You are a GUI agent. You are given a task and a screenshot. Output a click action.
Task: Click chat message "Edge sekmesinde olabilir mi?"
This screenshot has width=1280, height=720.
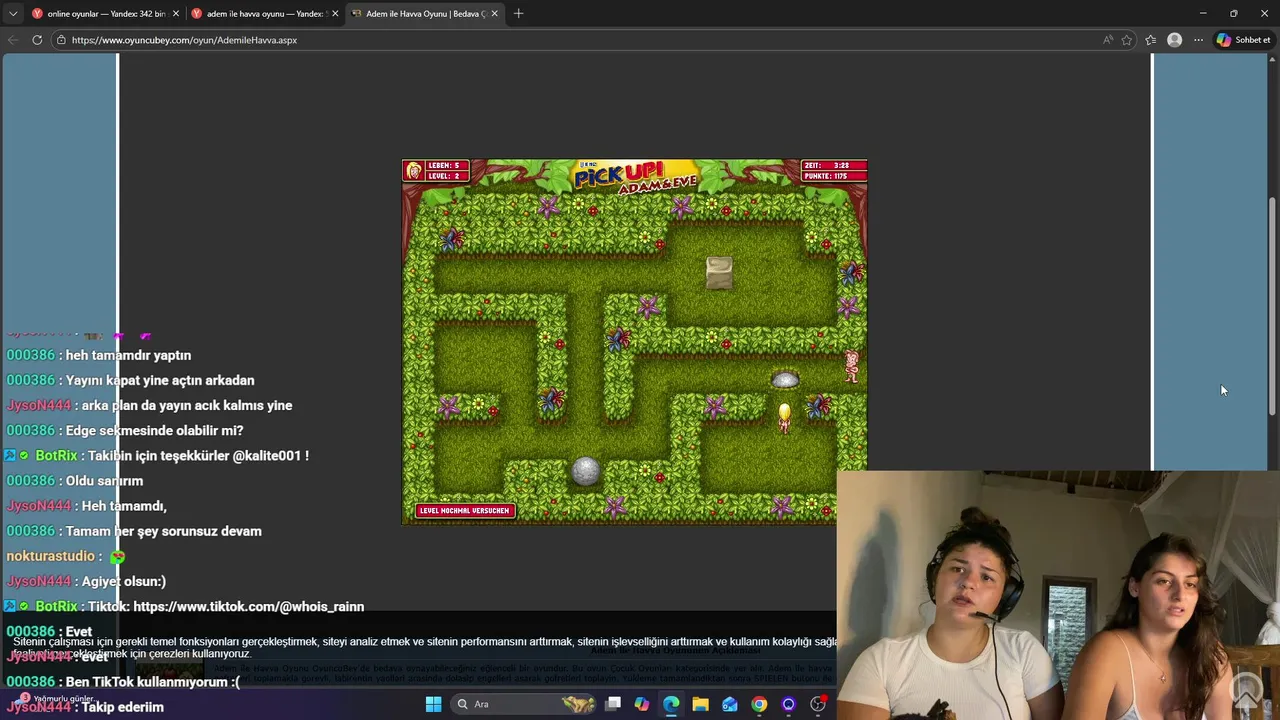tap(154, 430)
